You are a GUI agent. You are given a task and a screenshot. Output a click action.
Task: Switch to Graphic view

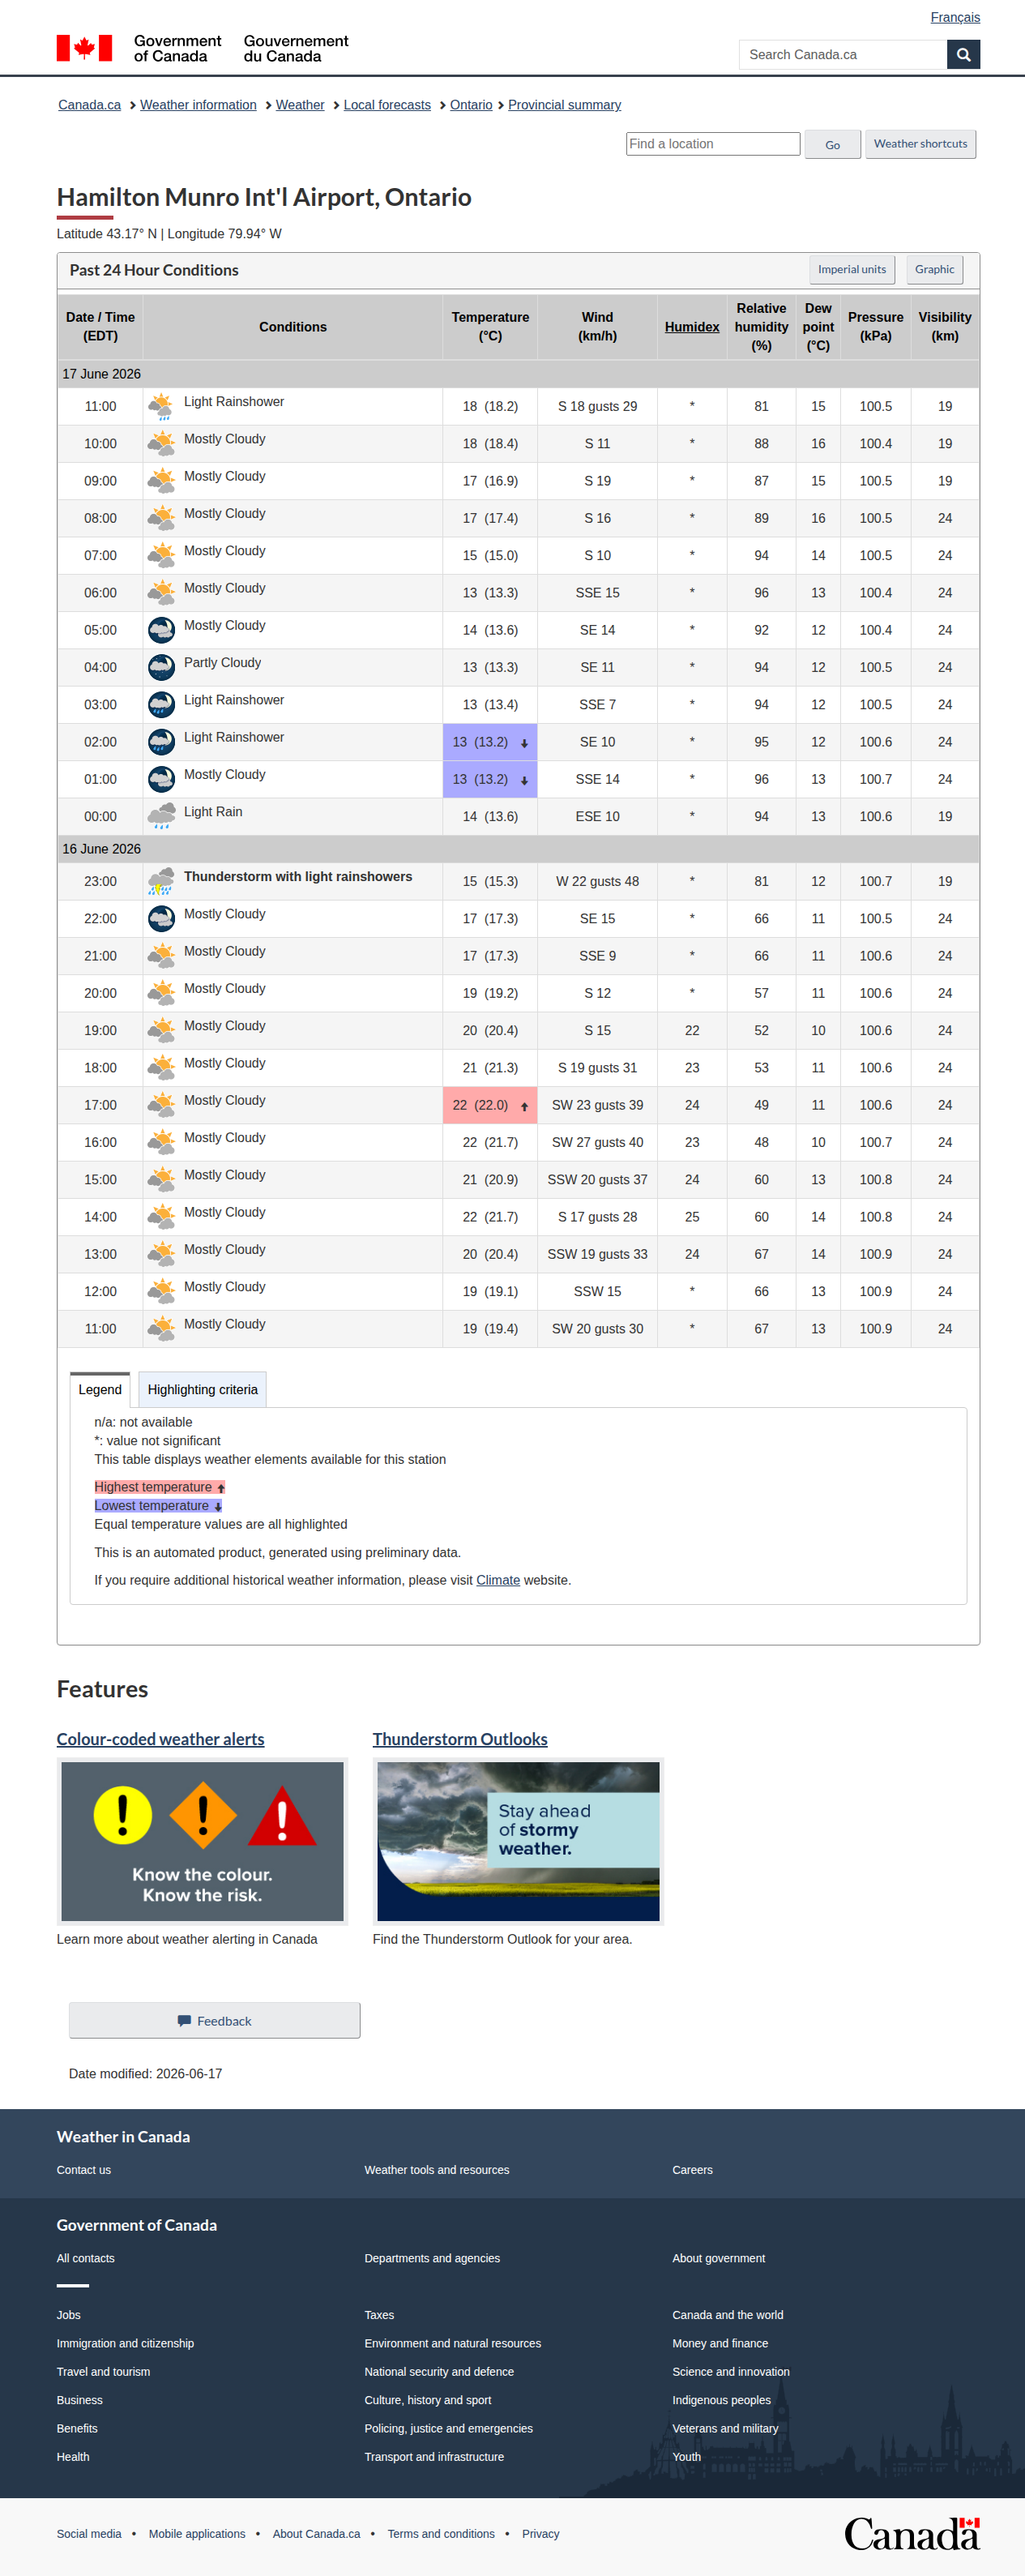point(934,269)
